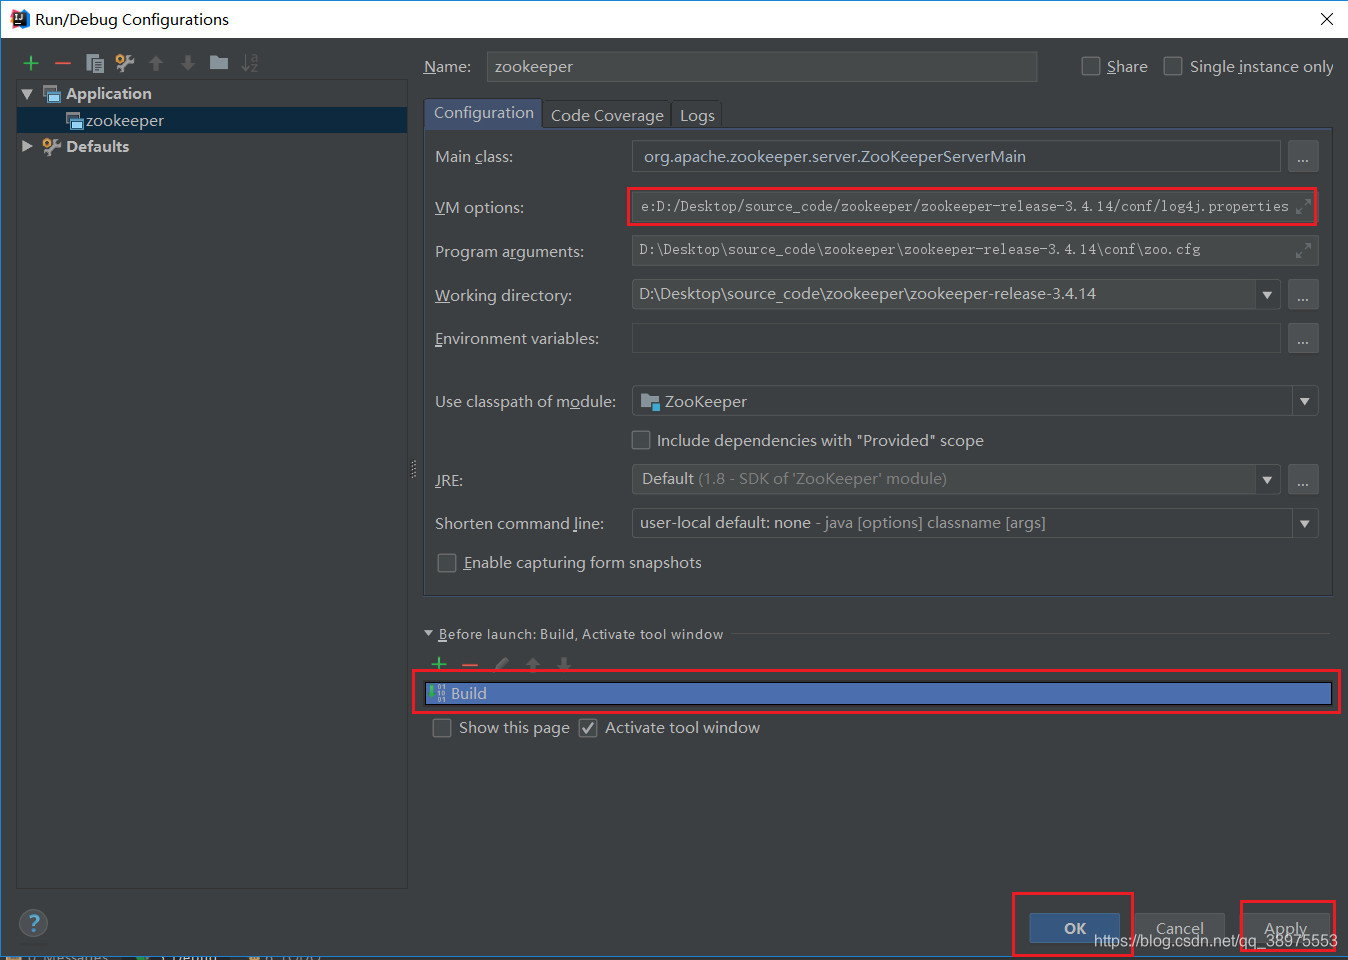Copy the selected configuration
Screen dimensions: 1348x960
click(x=95, y=63)
